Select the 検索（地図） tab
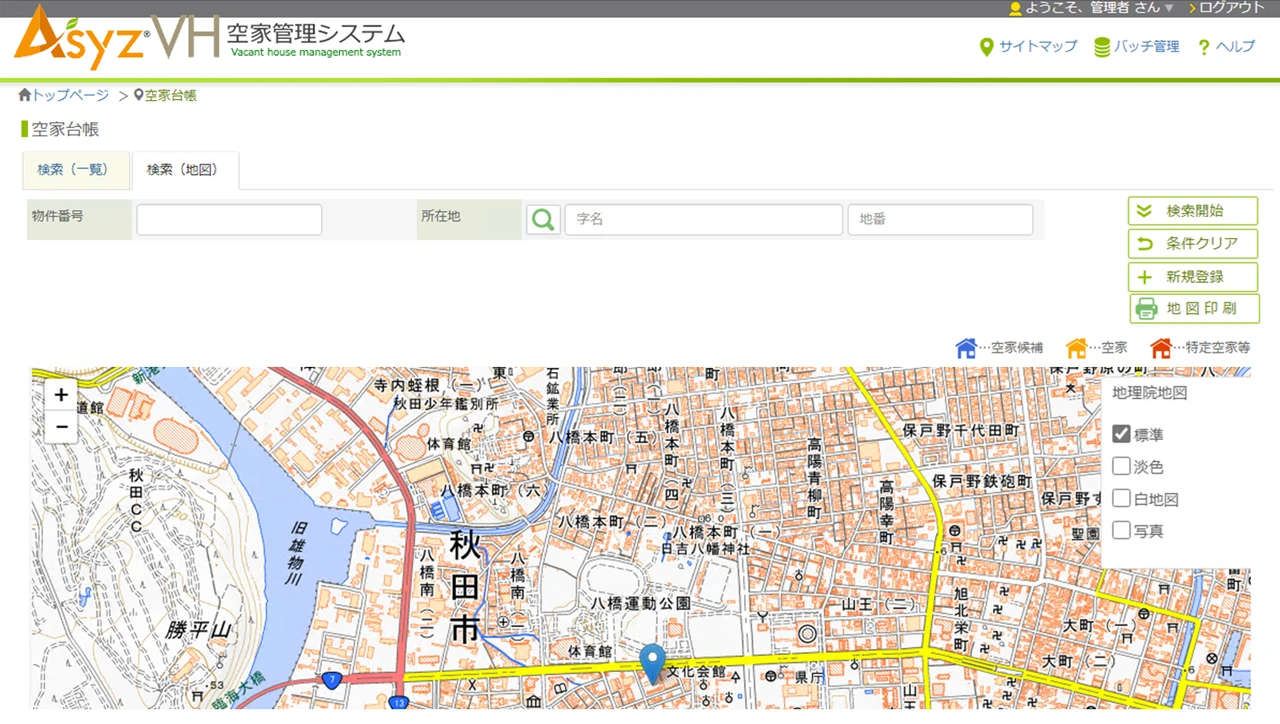 point(185,170)
